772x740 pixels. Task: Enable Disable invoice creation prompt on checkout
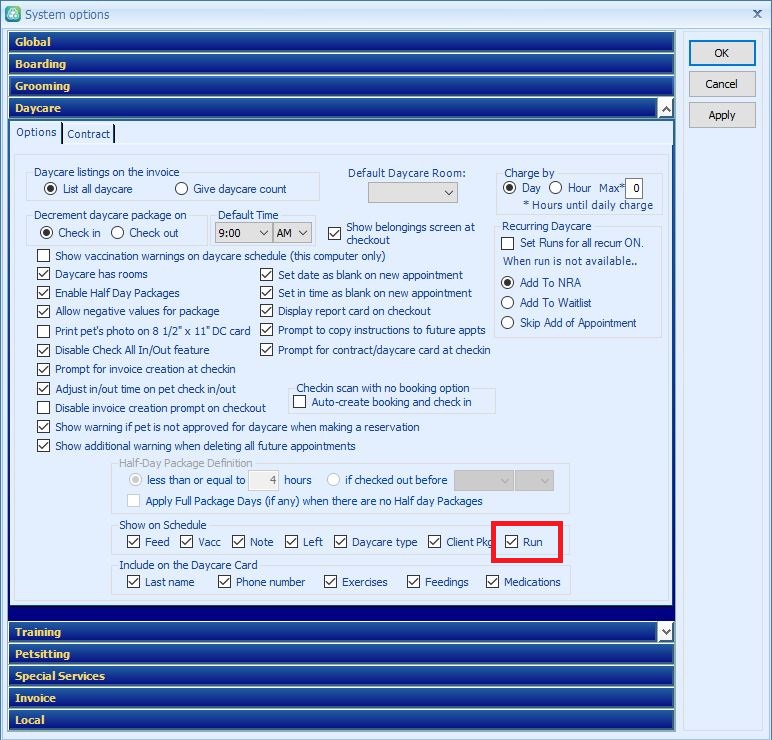(43, 408)
